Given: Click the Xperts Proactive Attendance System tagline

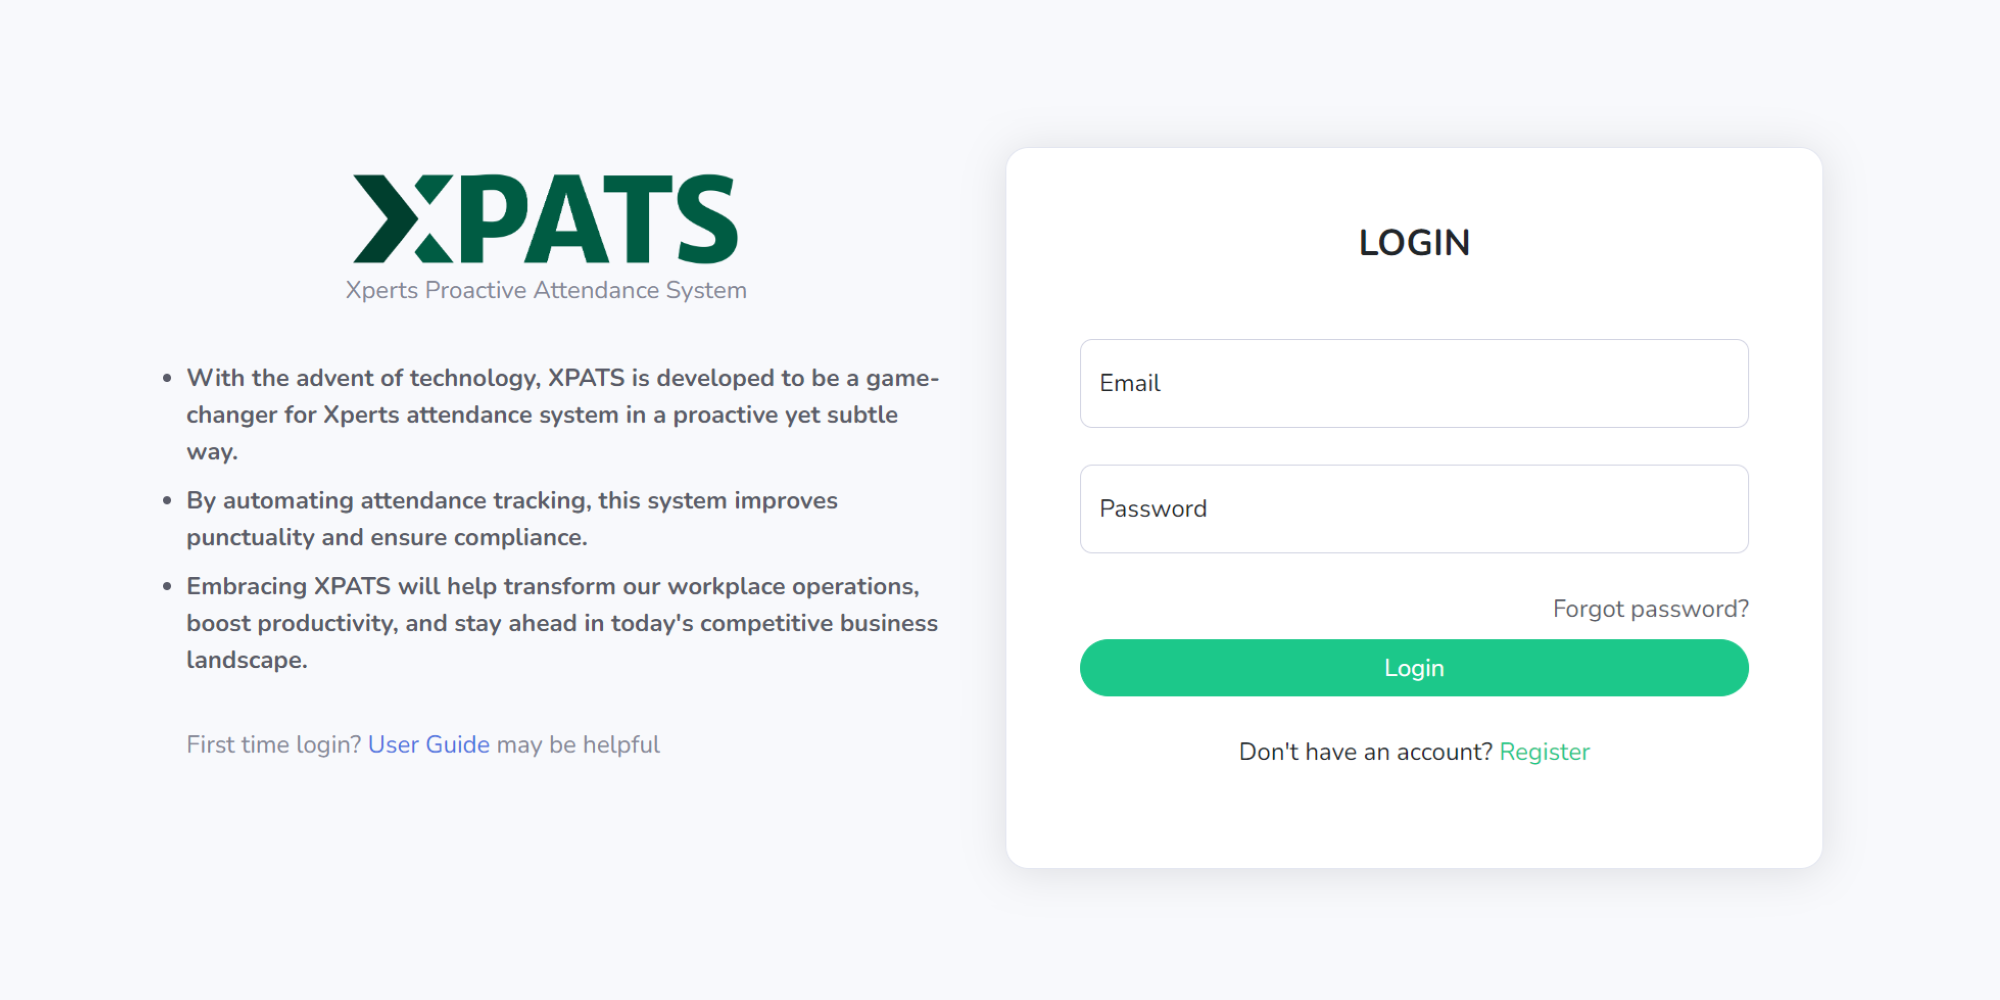Looking at the screenshot, I should click(546, 290).
